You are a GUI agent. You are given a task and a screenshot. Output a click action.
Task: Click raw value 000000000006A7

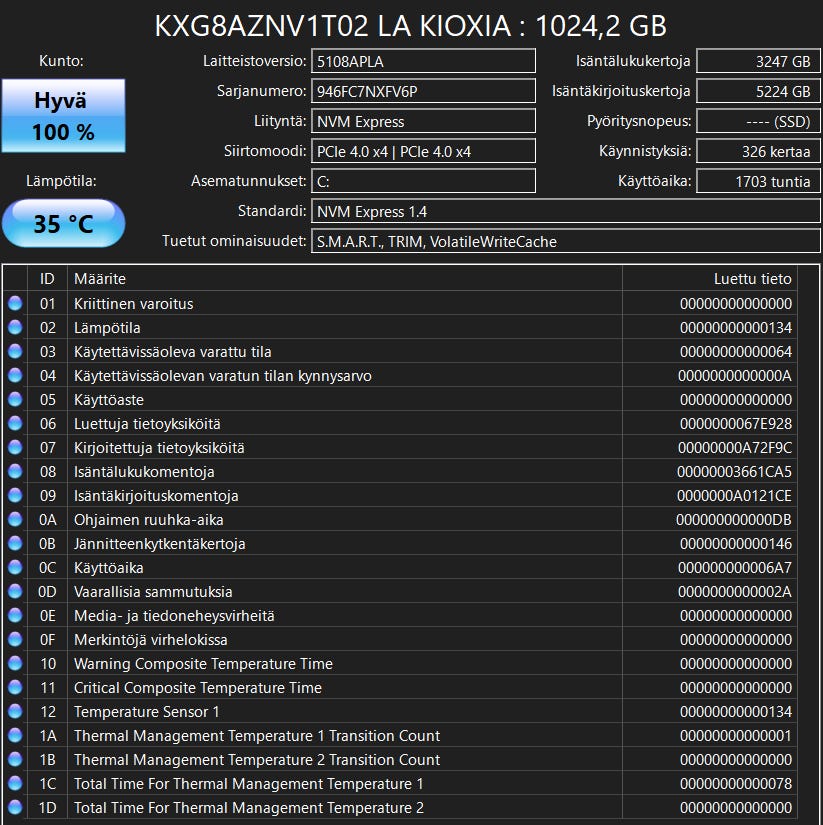(735, 568)
